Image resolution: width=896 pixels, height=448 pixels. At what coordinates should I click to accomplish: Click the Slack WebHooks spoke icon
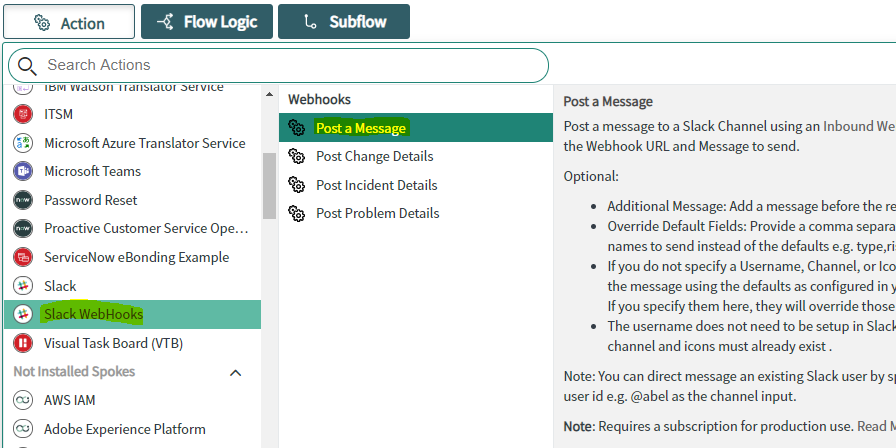coord(23,314)
